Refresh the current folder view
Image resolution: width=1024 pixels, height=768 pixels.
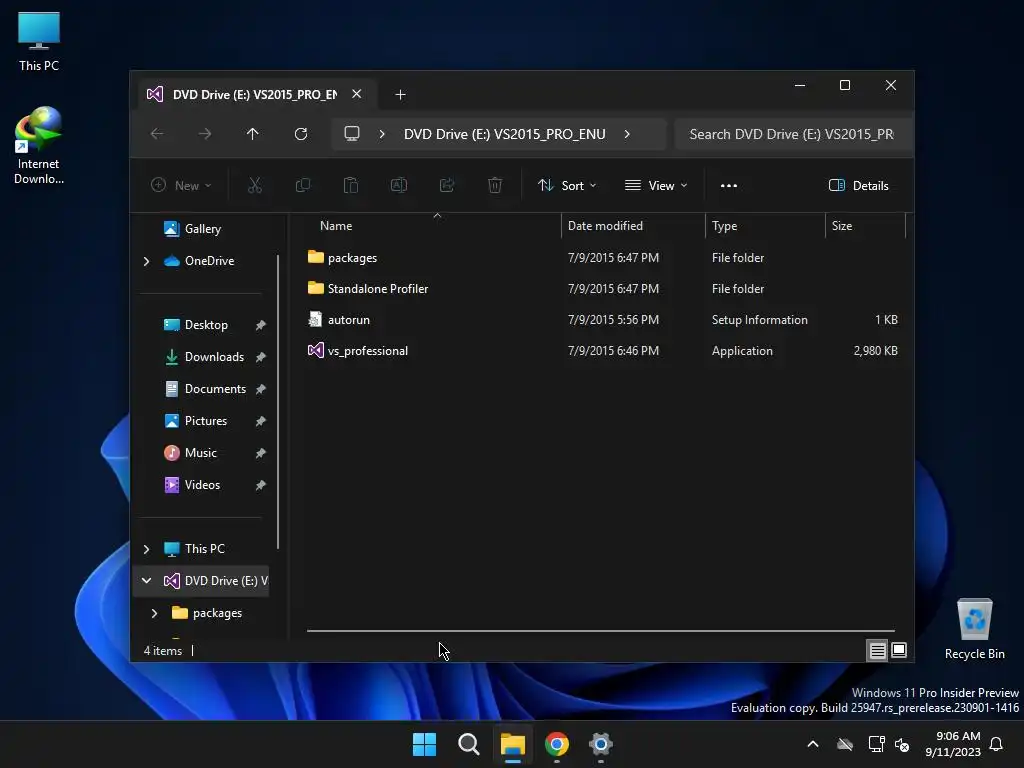300,134
